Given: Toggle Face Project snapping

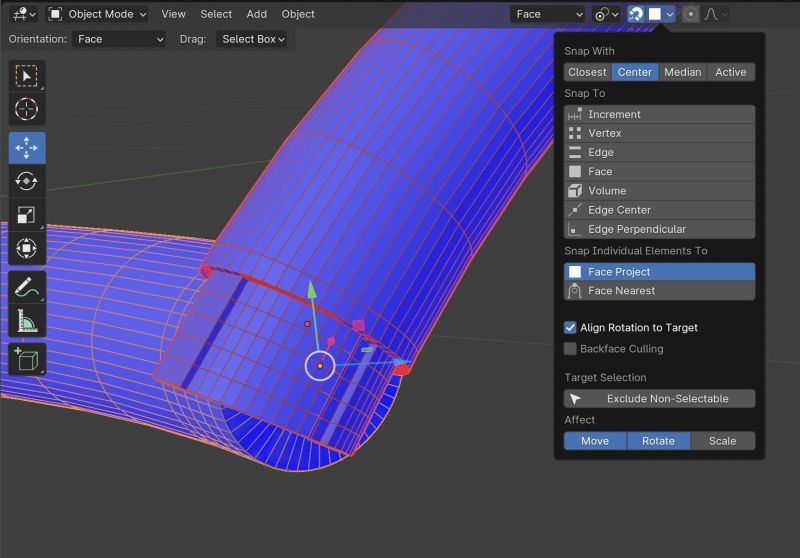Looking at the screenshot, I should pos(659,272).
